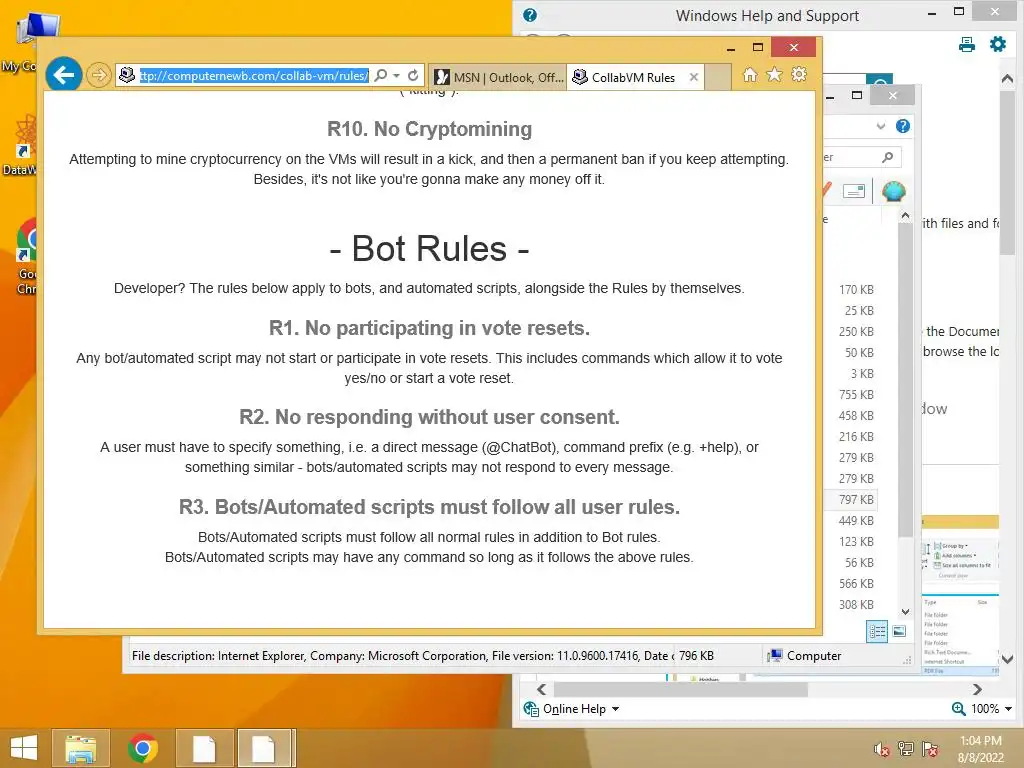Select the 755 KB file size entry
The width and height of the screenshot is (1024, 768).
[x=856, y=394]
